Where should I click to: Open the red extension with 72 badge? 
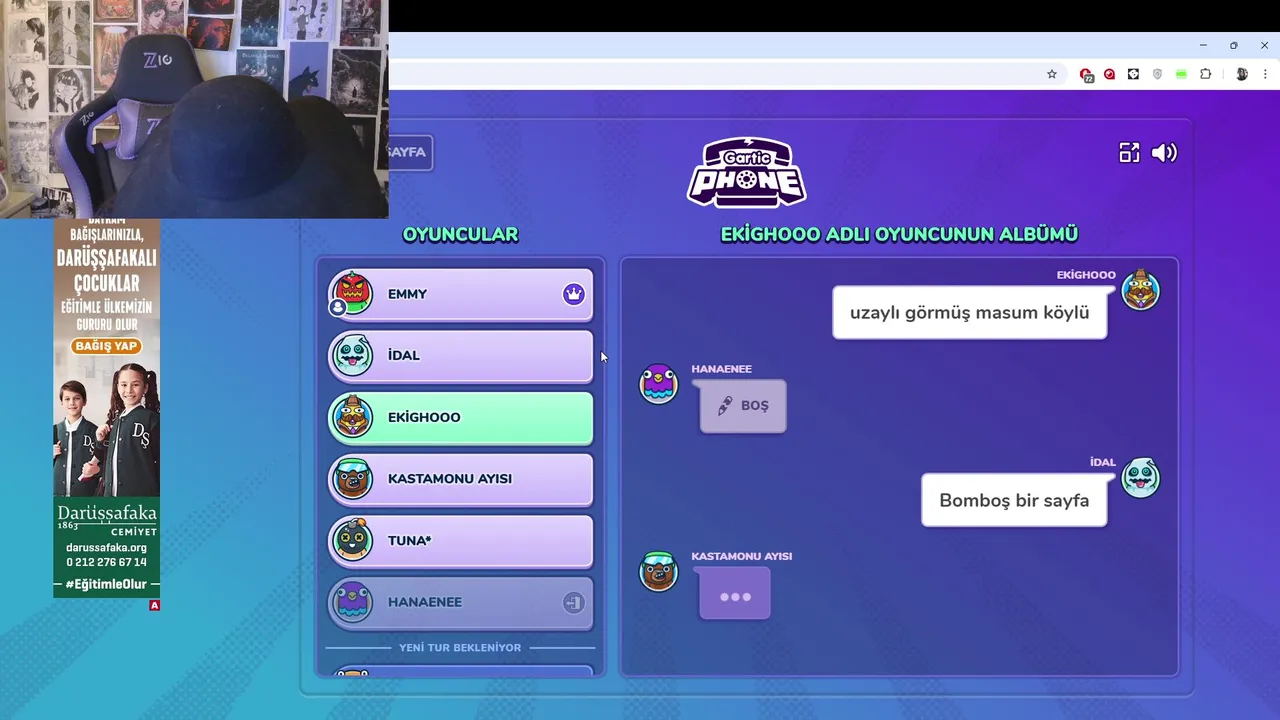pyautogui.click(x=1086, y=74)
